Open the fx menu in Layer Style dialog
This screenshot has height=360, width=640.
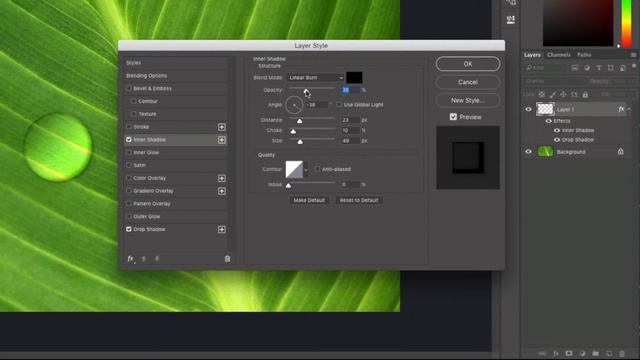pyautogui.click(x=131, y=259)
